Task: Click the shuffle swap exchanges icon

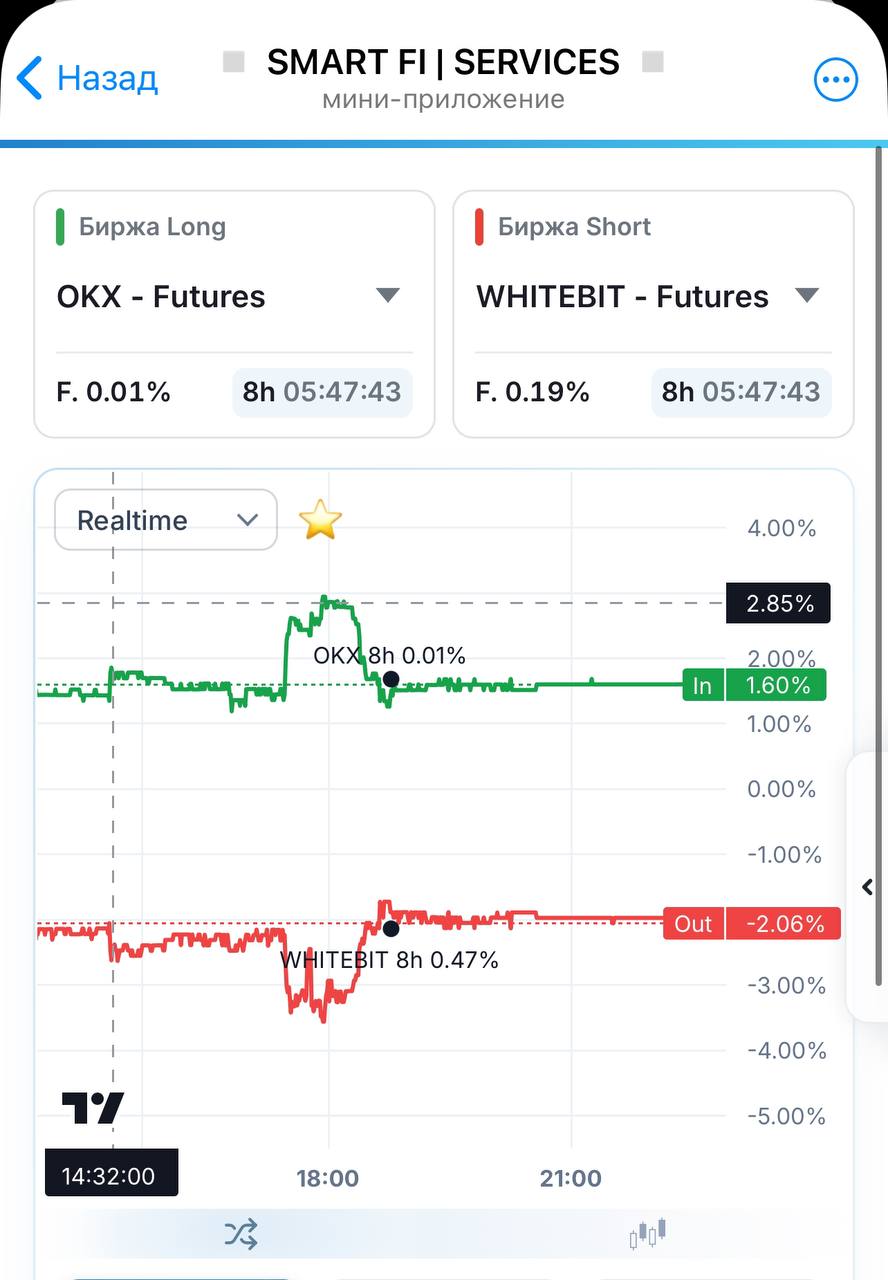Action: (x=241, y=1234)
